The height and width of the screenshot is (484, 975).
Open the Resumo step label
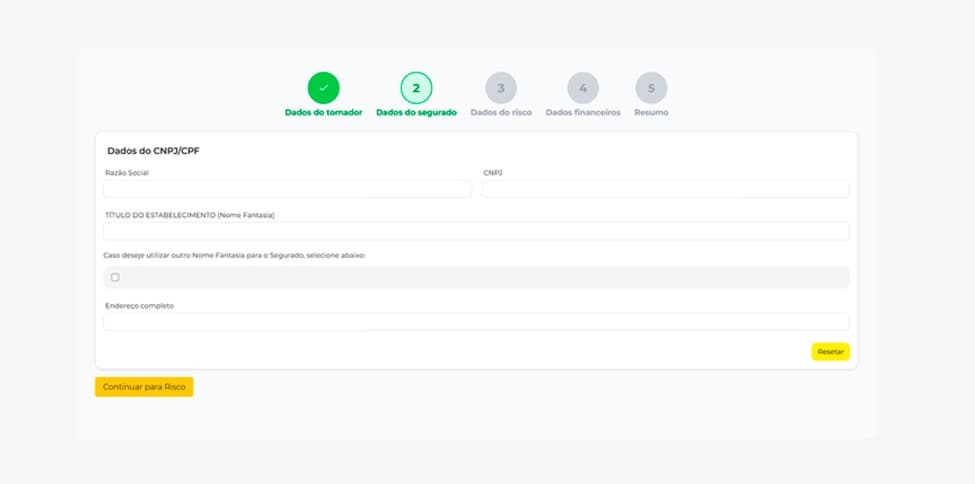651,113
